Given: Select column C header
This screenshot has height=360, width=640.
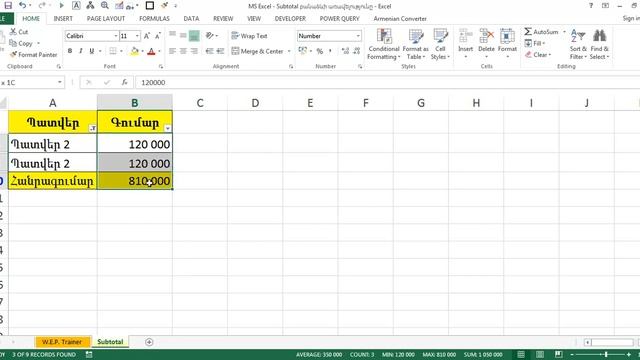Looking at the screenshot, I should pos(200,103).
